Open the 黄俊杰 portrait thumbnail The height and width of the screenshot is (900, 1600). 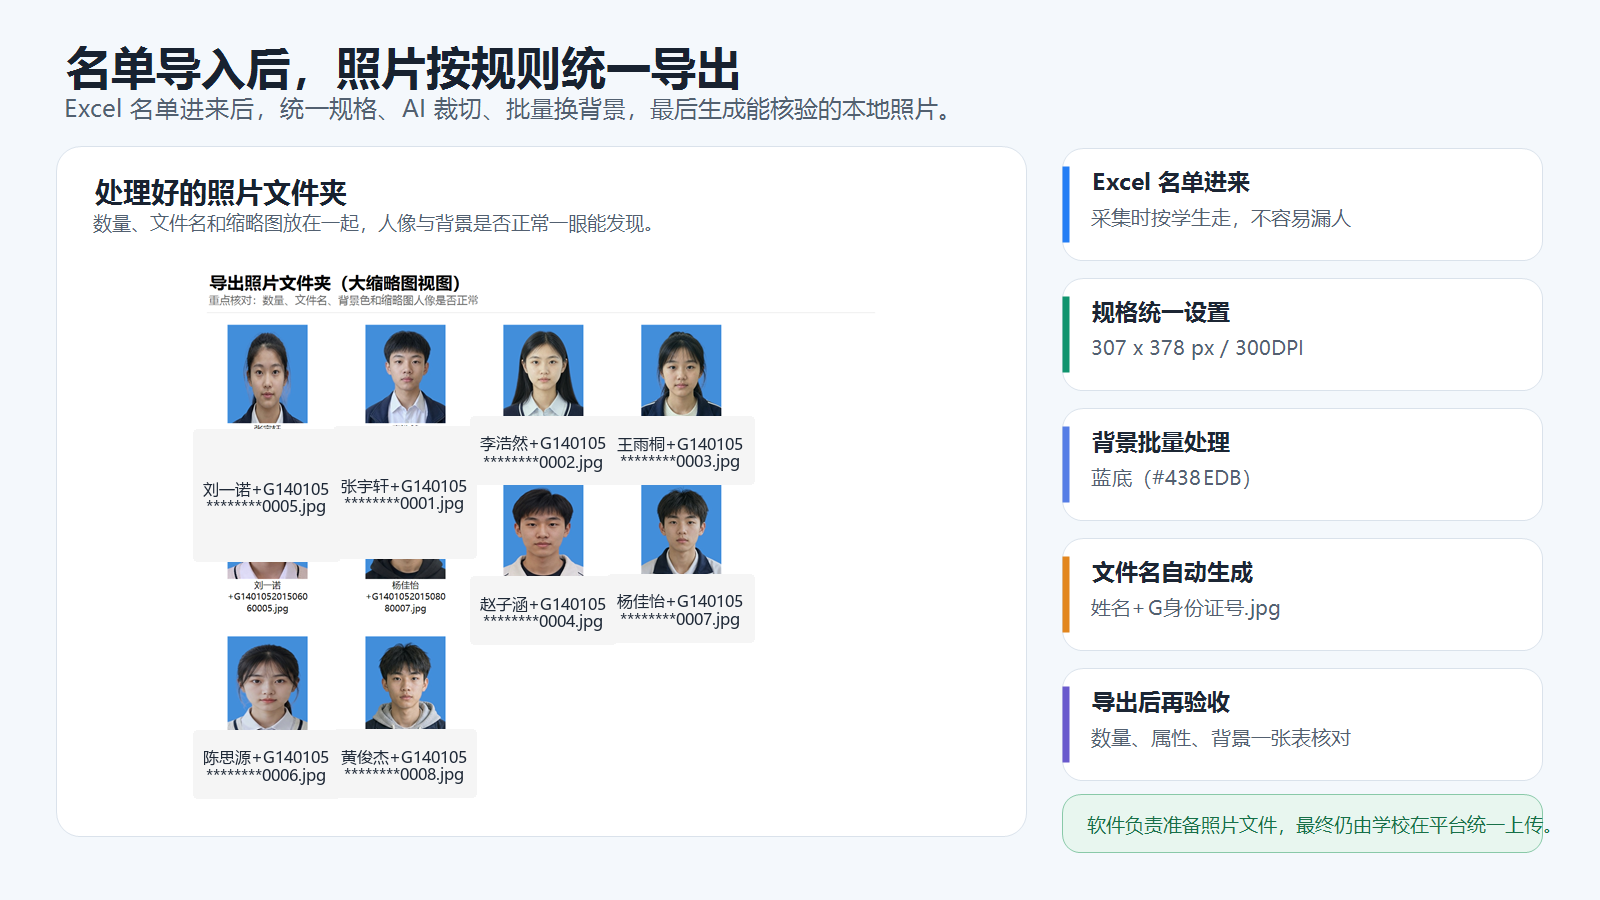pos(405,683)
